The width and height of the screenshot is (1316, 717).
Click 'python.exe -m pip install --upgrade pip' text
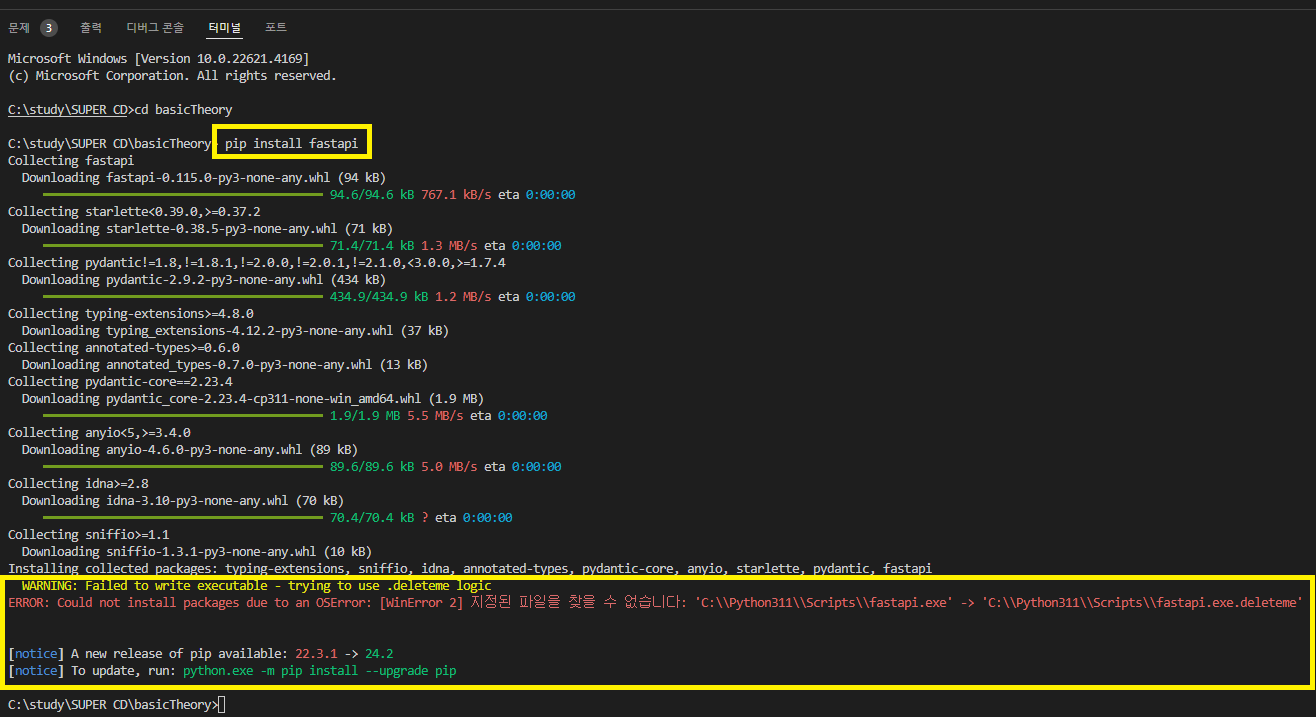[319, 670]
